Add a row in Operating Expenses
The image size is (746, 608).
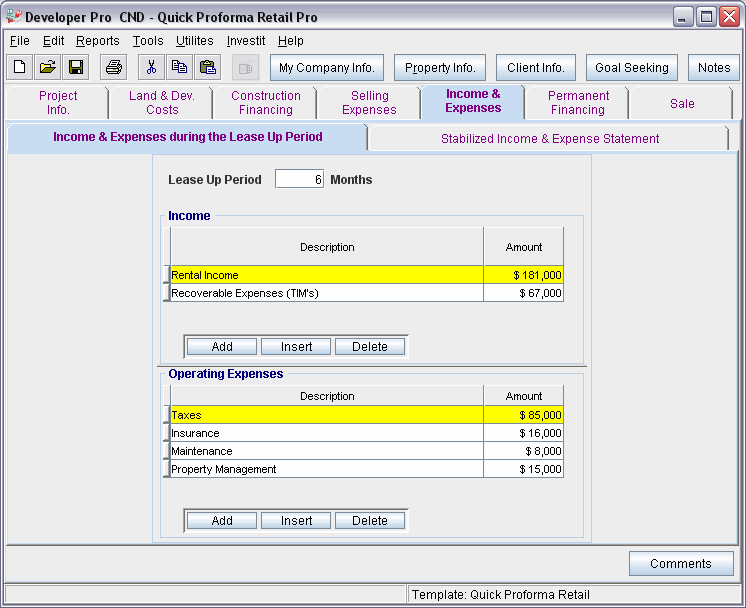coord(222,520)
